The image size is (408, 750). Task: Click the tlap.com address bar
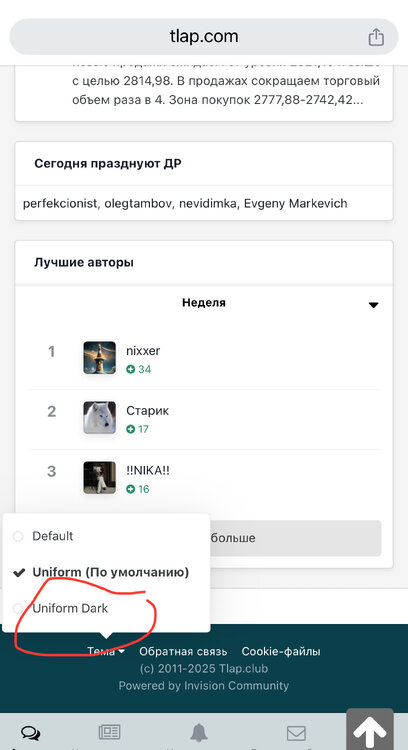204,37
